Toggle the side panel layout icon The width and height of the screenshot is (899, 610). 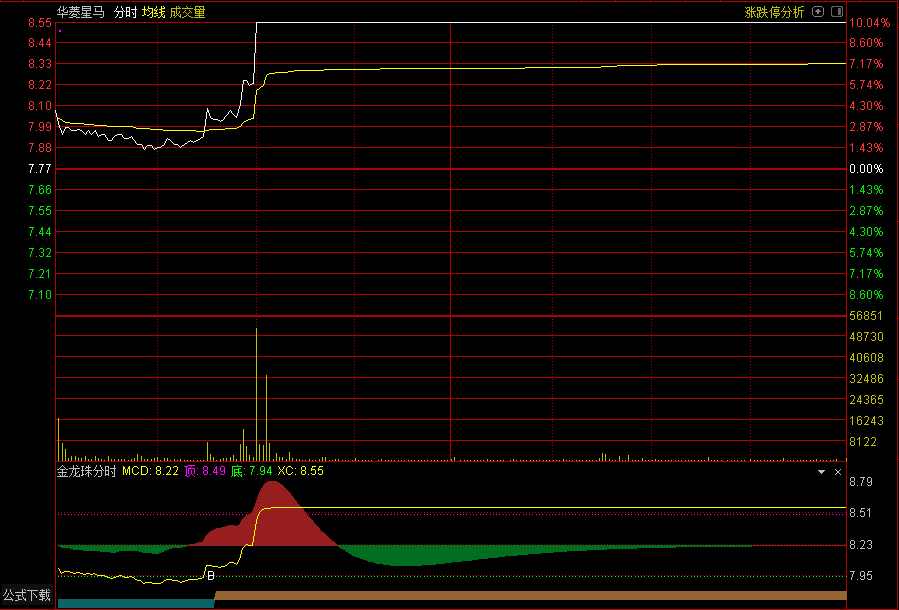click(x=837, y=11)
